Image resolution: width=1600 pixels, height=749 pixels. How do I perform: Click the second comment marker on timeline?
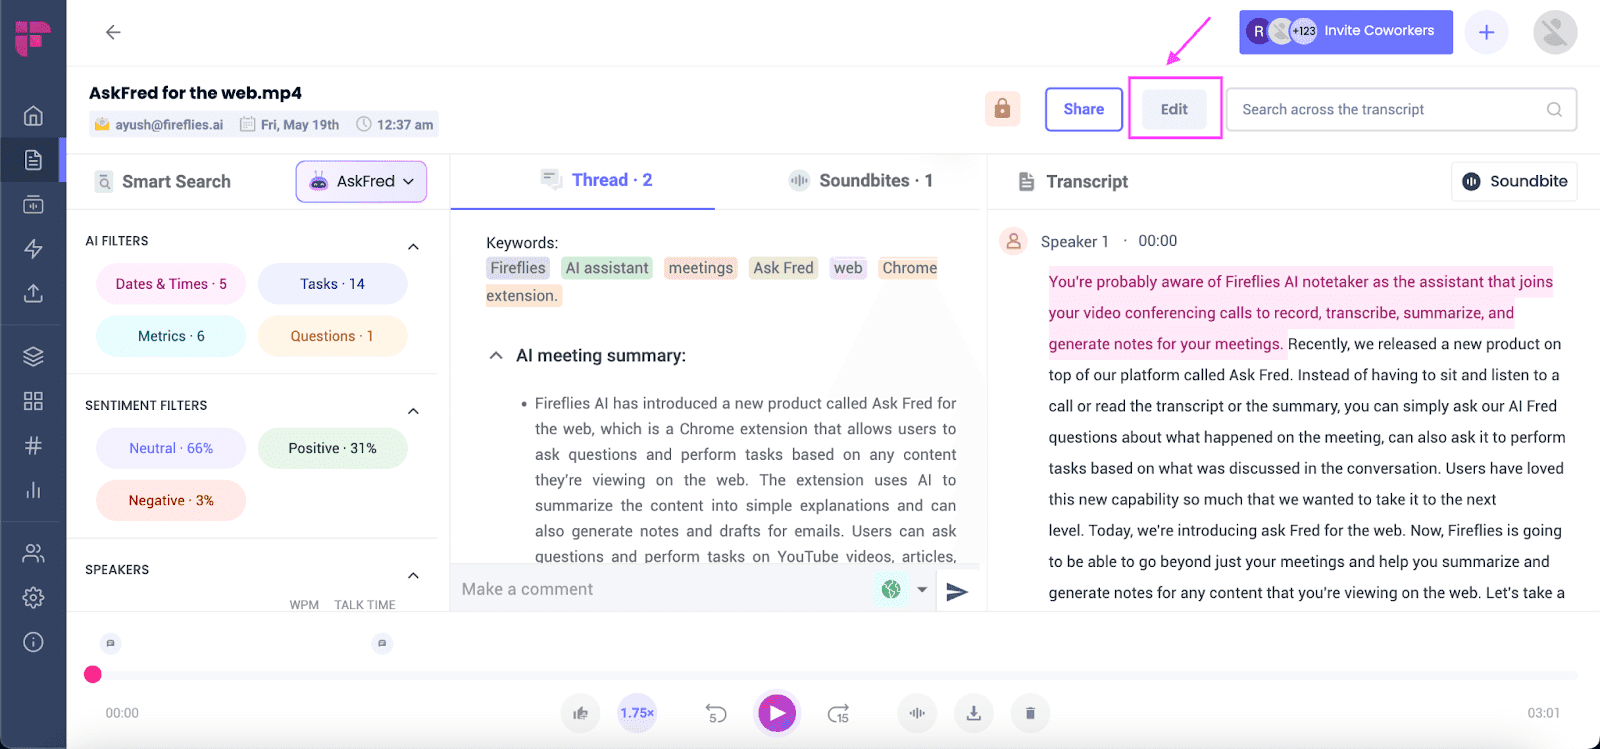382,643
